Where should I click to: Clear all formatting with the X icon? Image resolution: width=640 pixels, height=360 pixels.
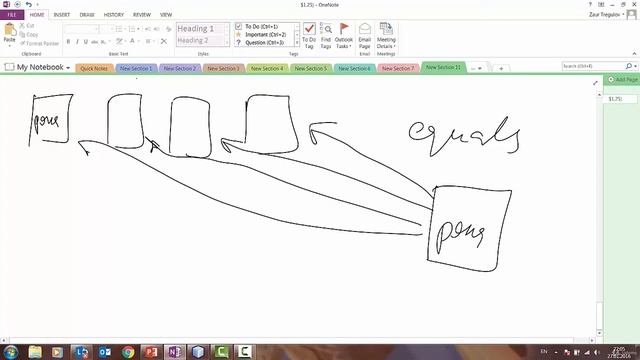164,41
